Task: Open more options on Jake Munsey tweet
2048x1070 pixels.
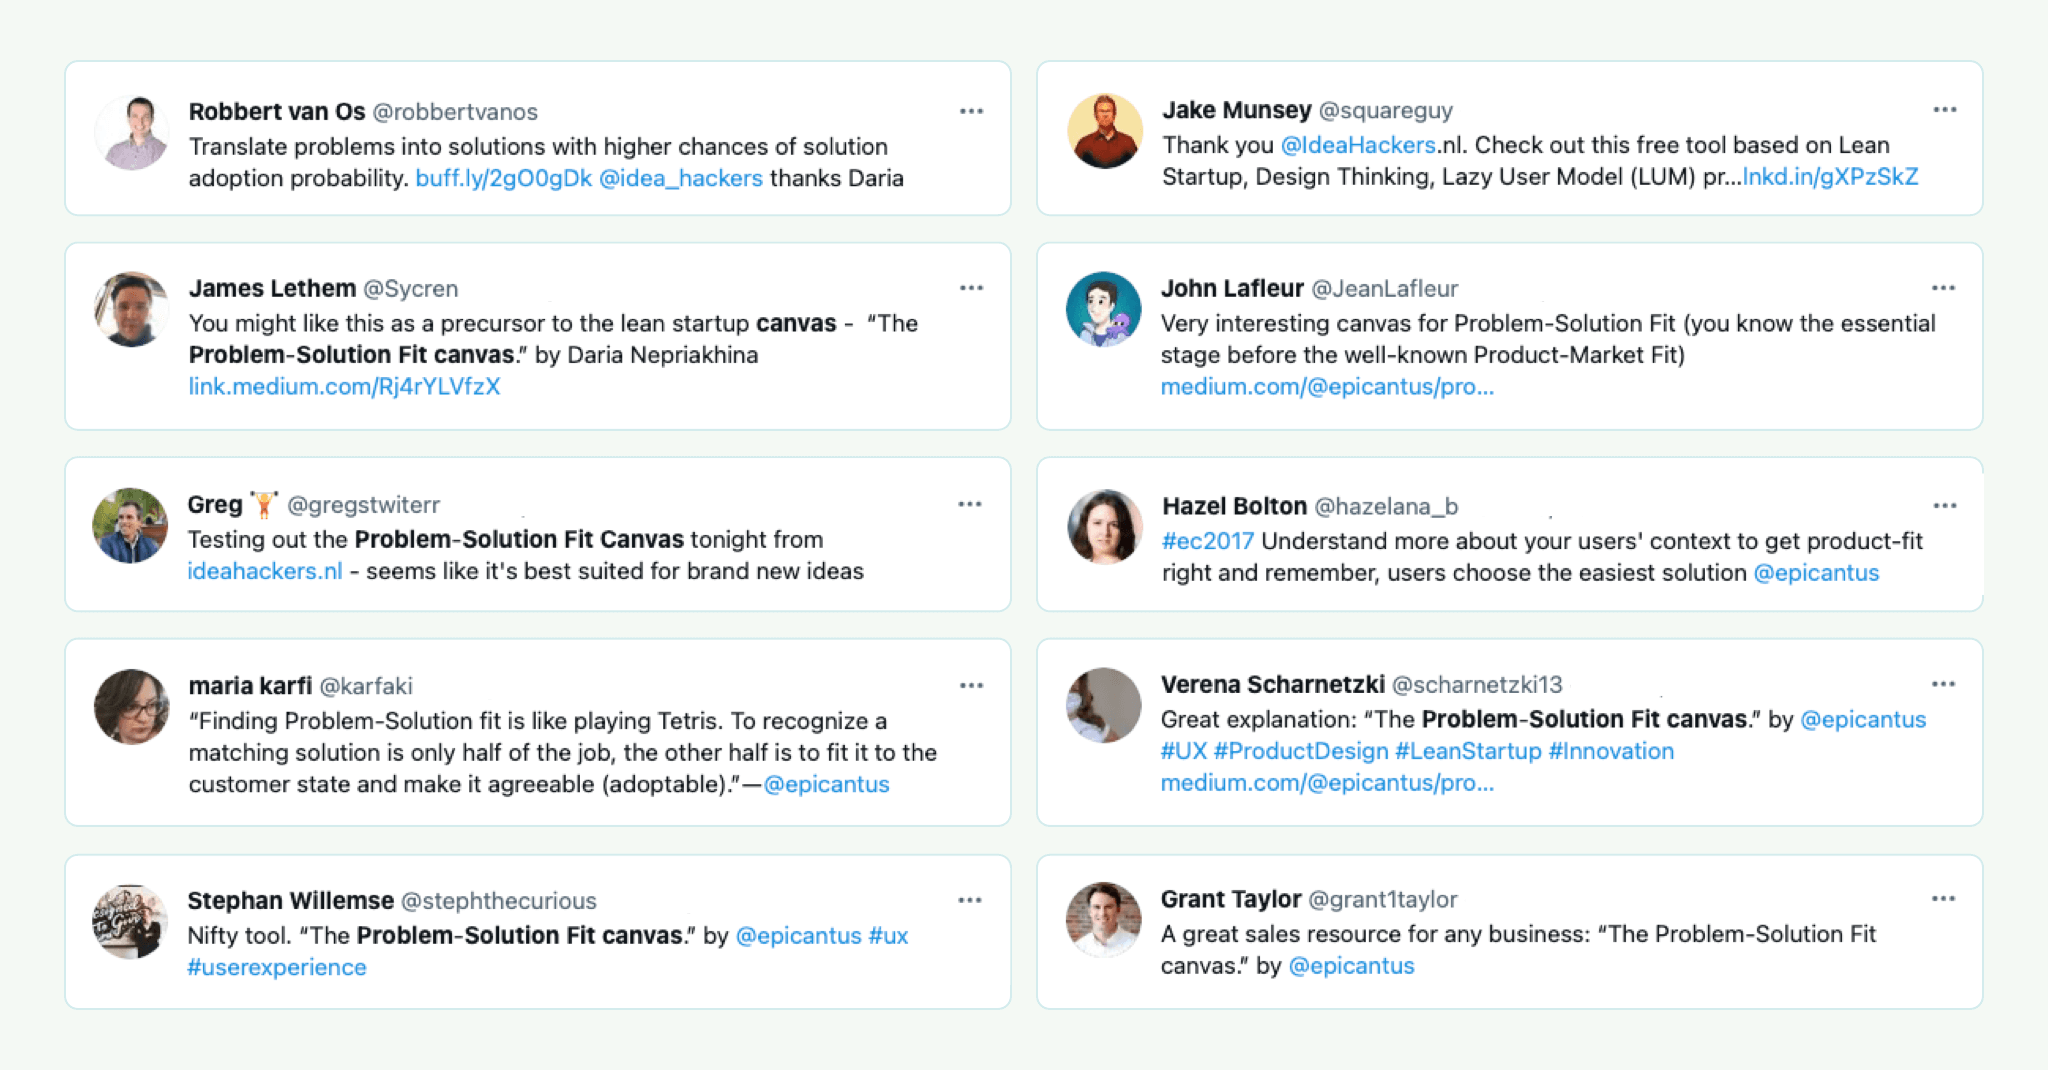Action: pos(1944,109)
